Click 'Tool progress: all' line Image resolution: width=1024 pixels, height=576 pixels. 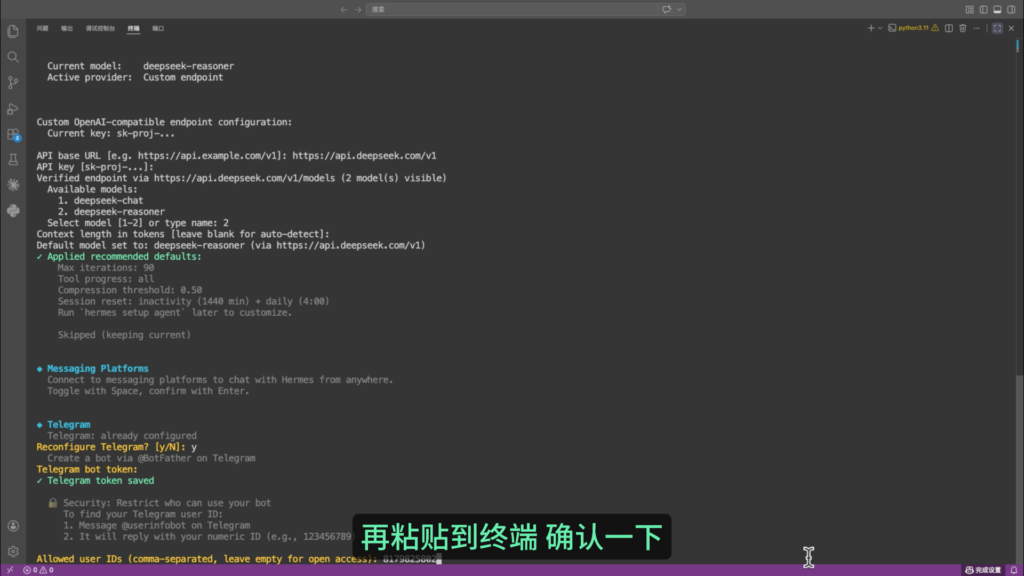106,279
